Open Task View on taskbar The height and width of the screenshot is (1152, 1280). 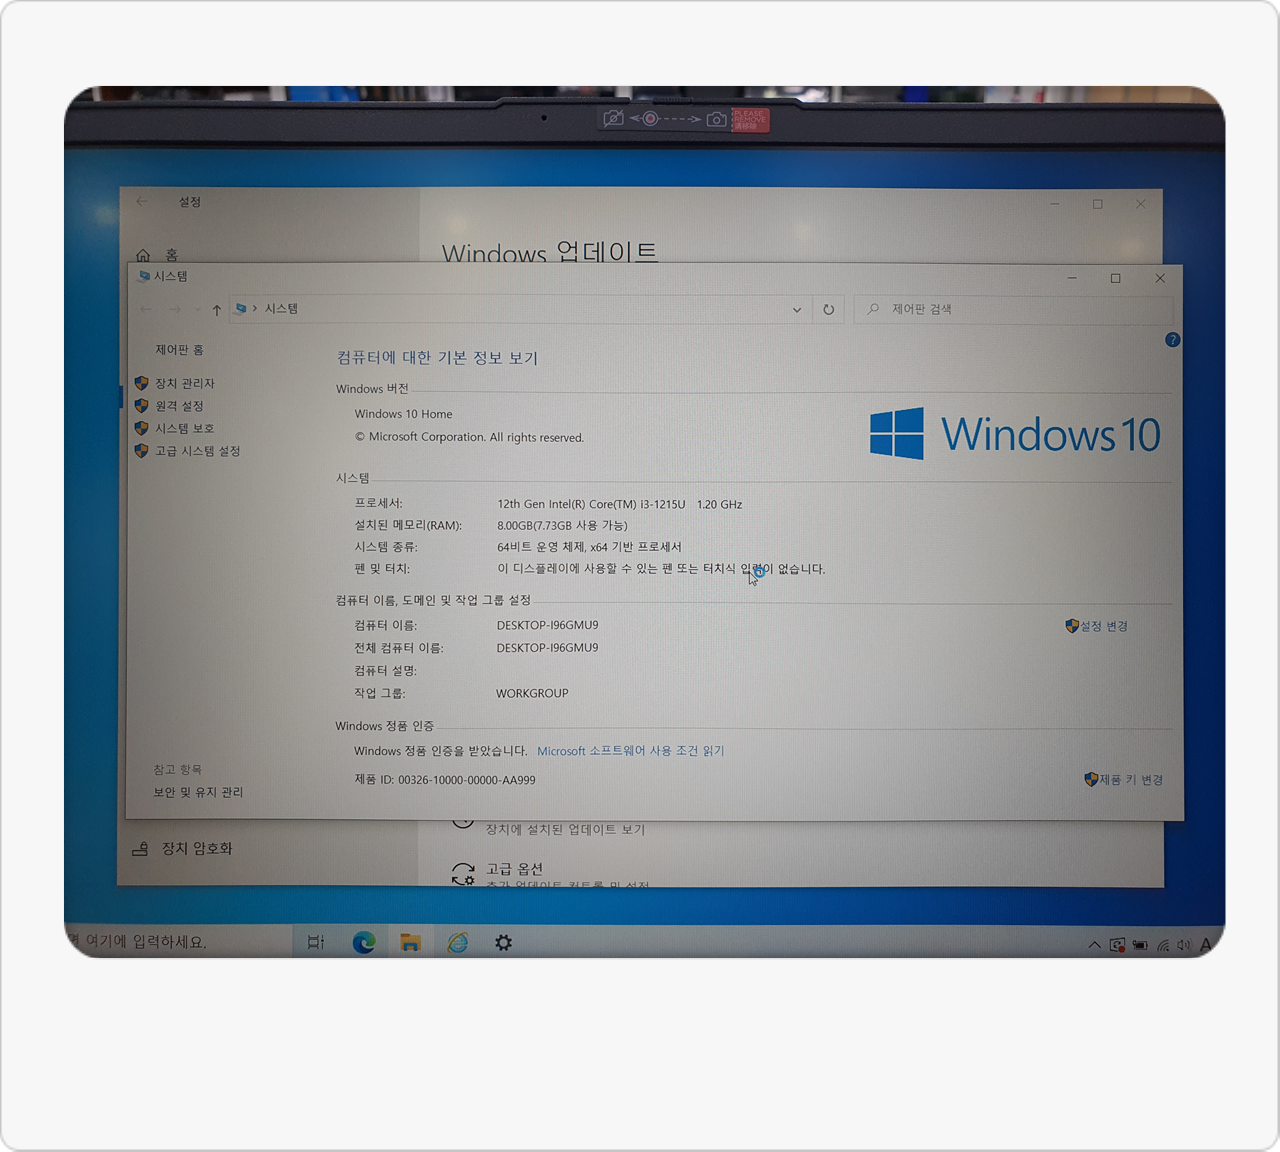[316, 942]
